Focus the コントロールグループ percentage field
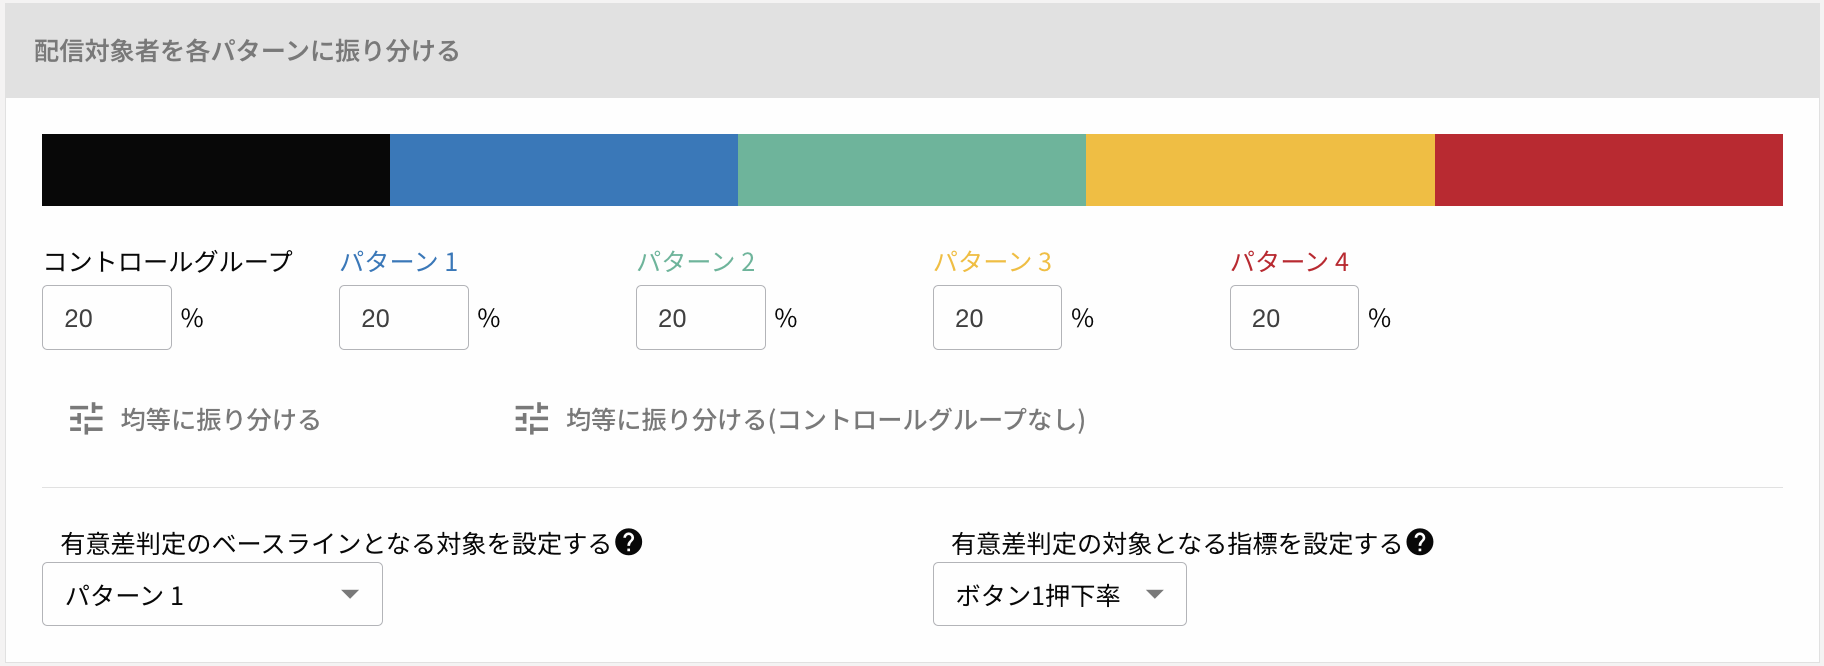1824x666 pixels. pos(107,318)
